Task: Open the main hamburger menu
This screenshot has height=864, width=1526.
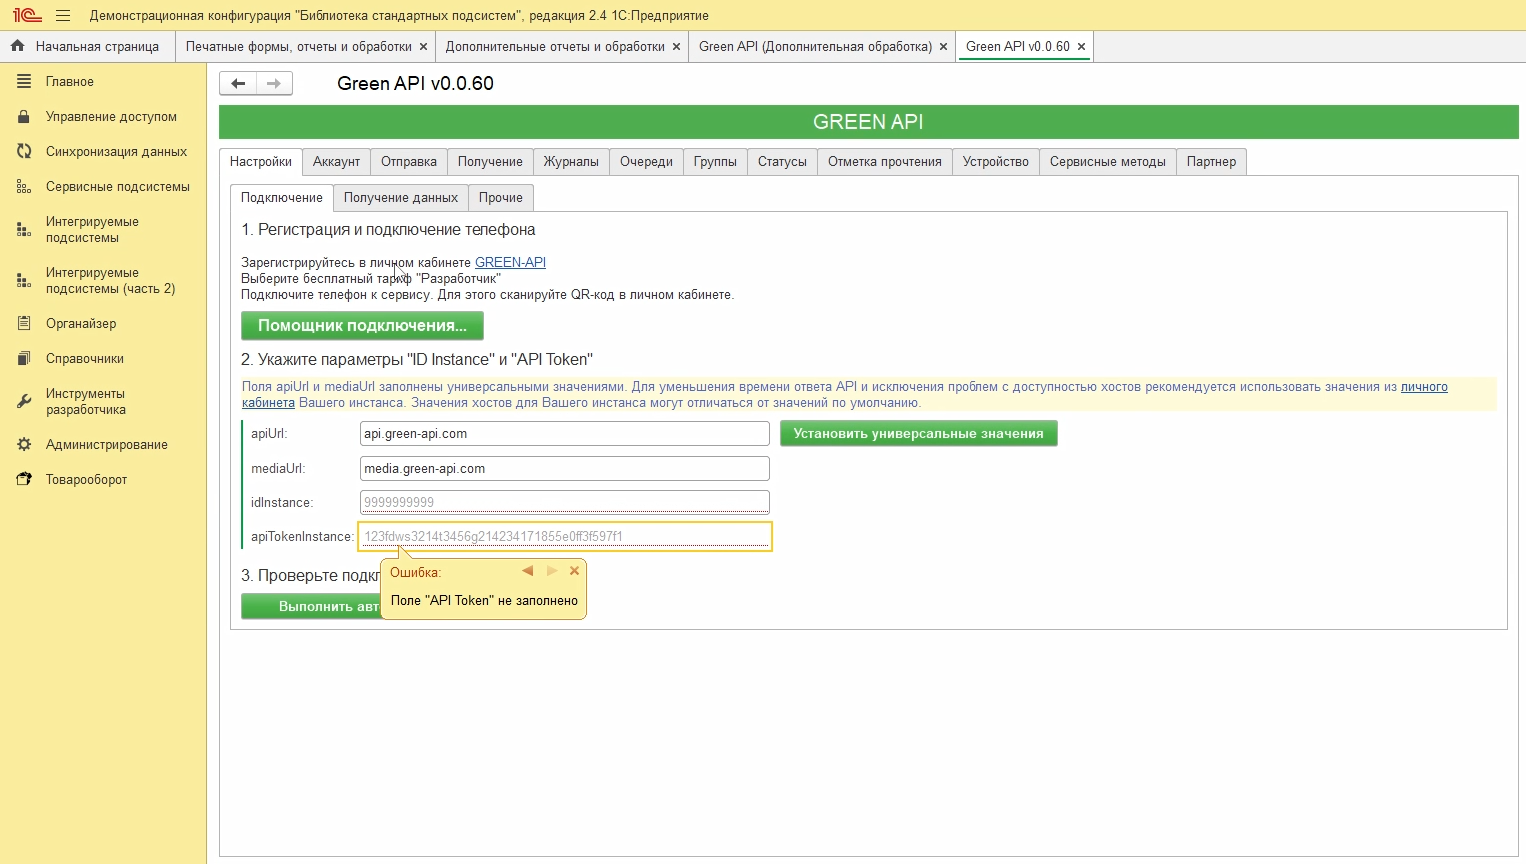Action: pyautogui.click(x=63, y=15)
